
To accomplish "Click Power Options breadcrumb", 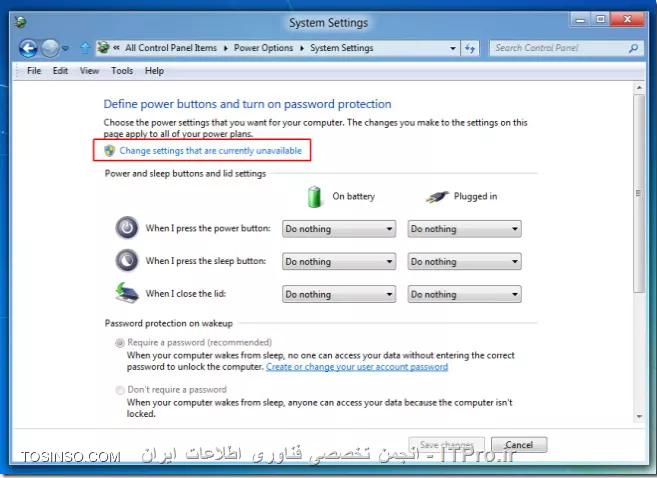I will point(264,48).
